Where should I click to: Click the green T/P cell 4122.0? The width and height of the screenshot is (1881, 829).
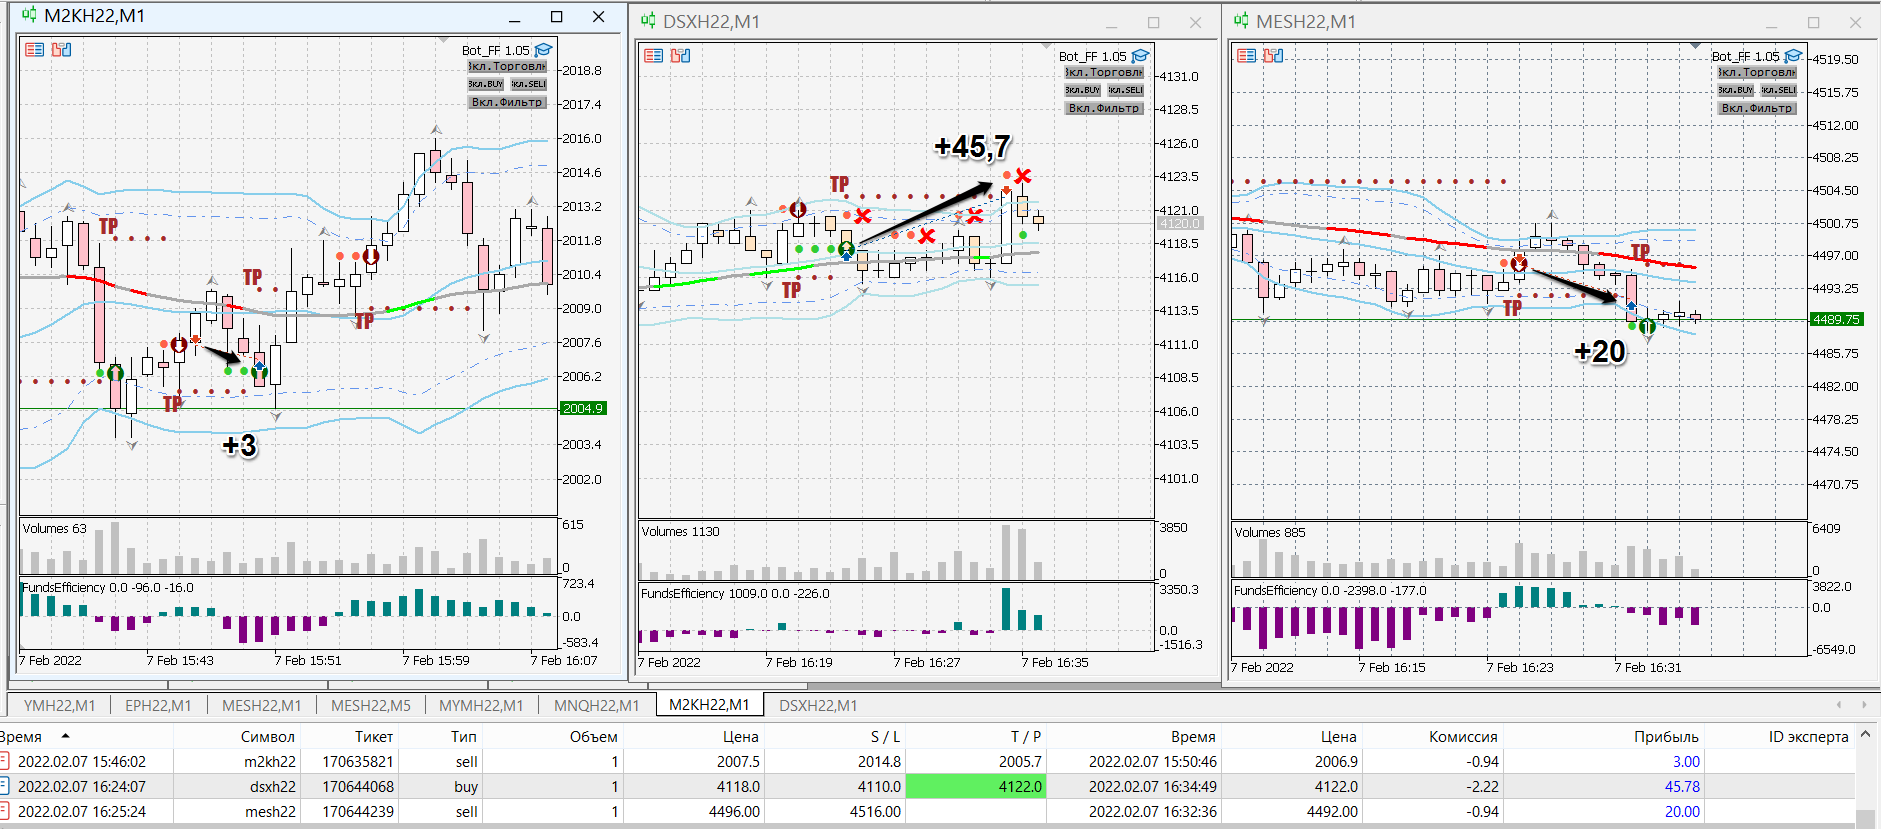click(x=975, y=787)
